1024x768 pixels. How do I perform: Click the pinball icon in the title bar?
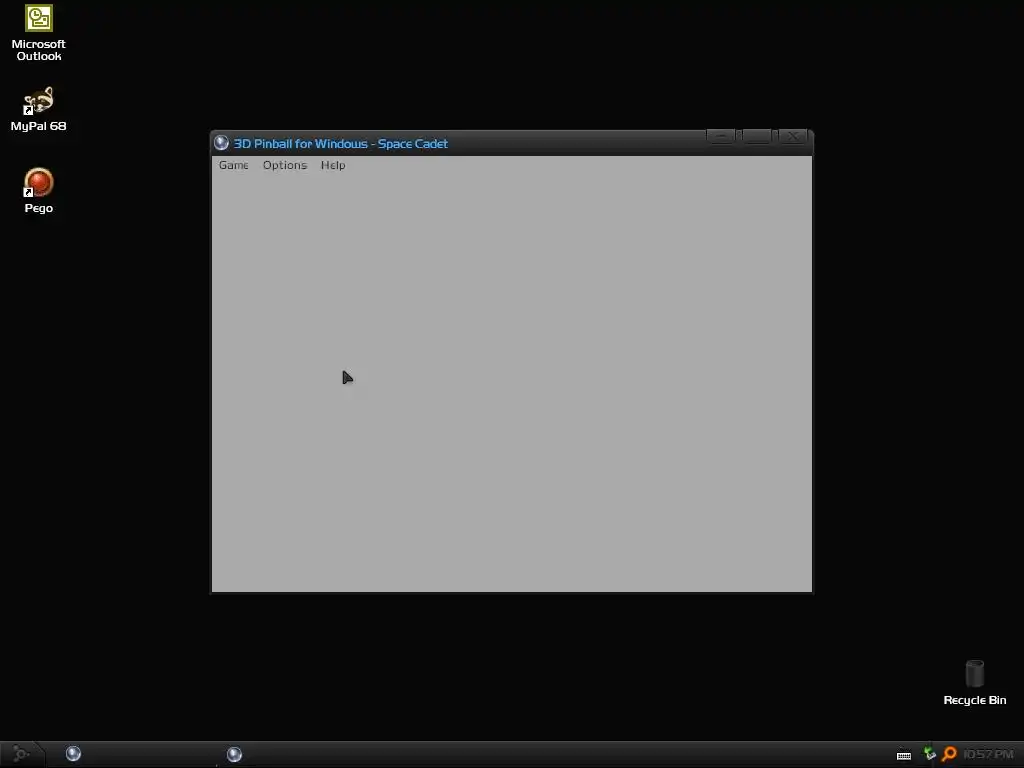point(221,143)
